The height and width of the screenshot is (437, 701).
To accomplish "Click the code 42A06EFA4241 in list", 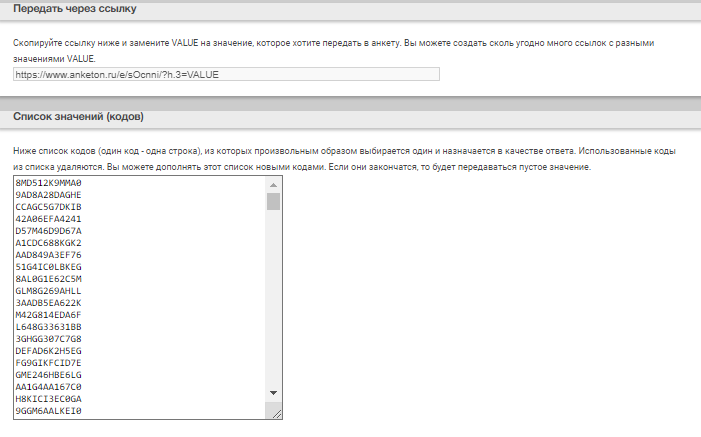I will (48, 219).
